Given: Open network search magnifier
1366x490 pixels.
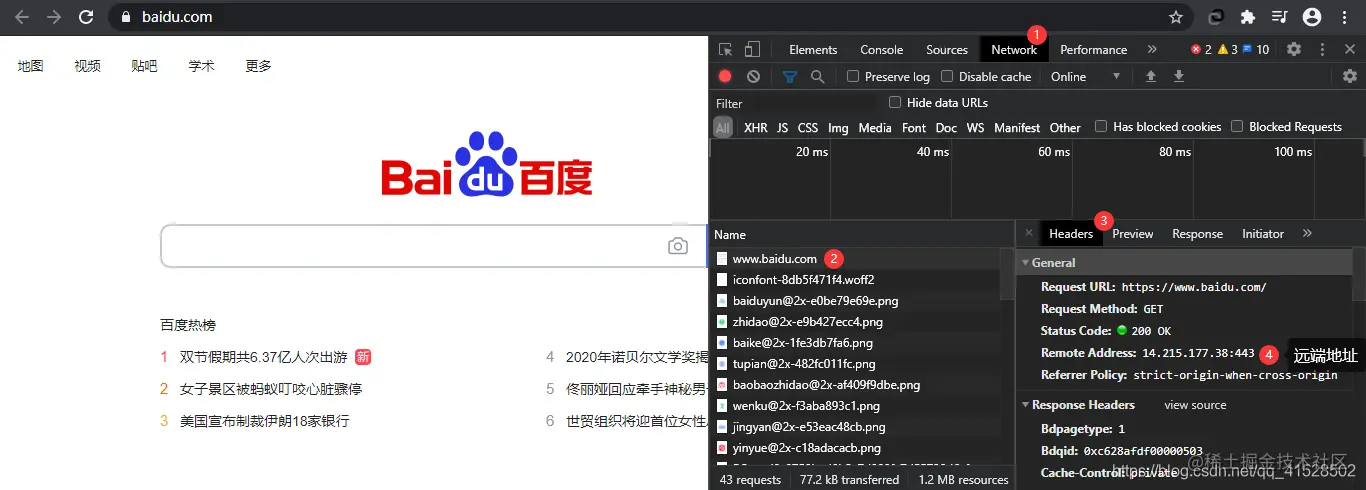Looking at the screenshot, I should click(818, 76).
